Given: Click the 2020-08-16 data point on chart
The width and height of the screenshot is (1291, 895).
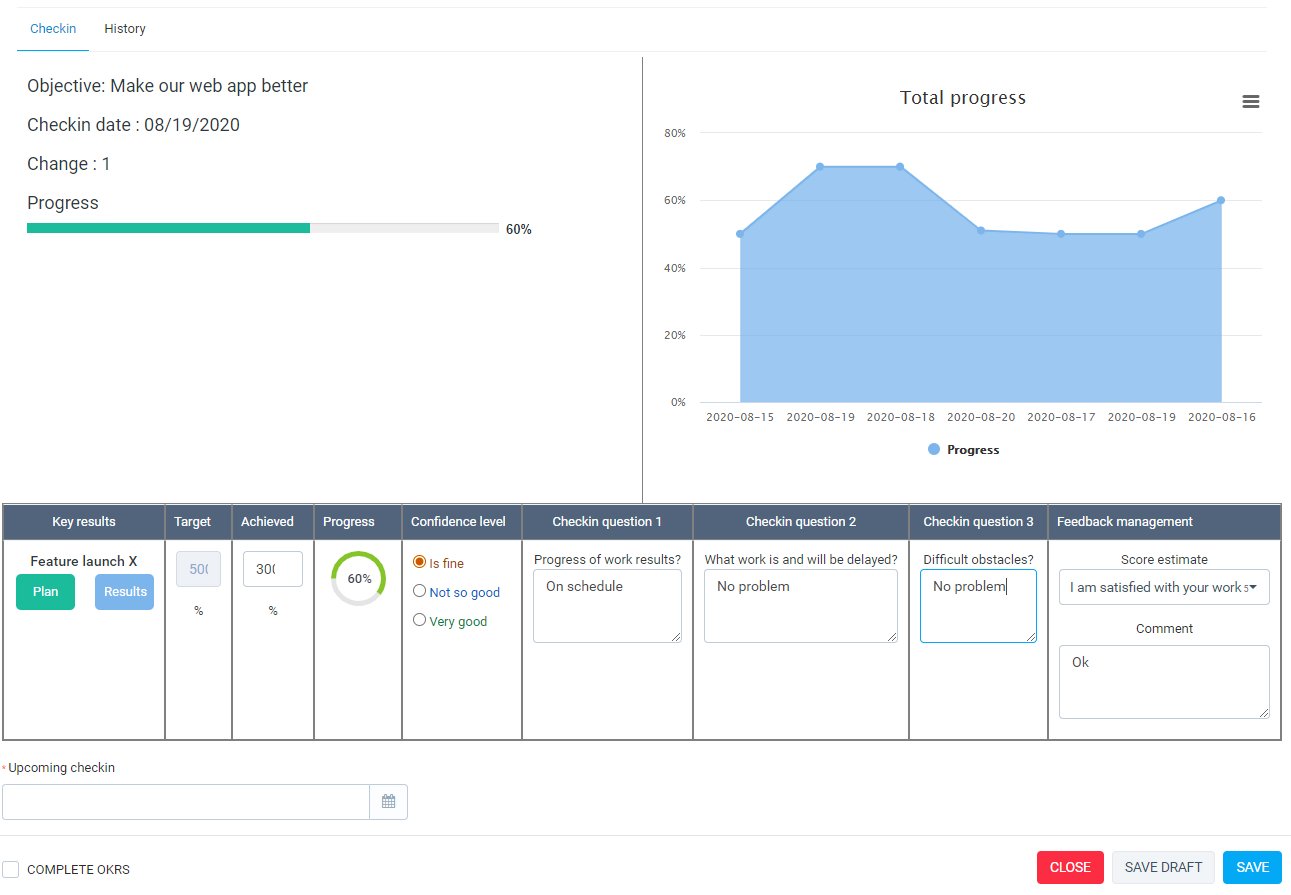Looking at the screenshot, I should click(x=1221, y=201).
